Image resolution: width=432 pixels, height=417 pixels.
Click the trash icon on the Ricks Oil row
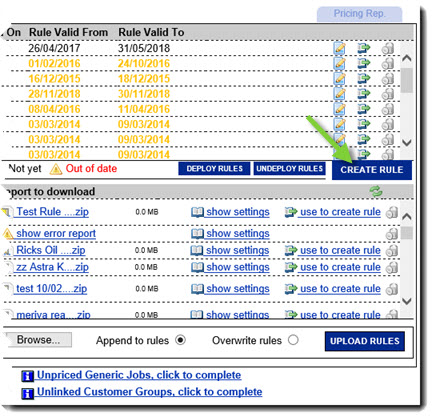[392, 250]
